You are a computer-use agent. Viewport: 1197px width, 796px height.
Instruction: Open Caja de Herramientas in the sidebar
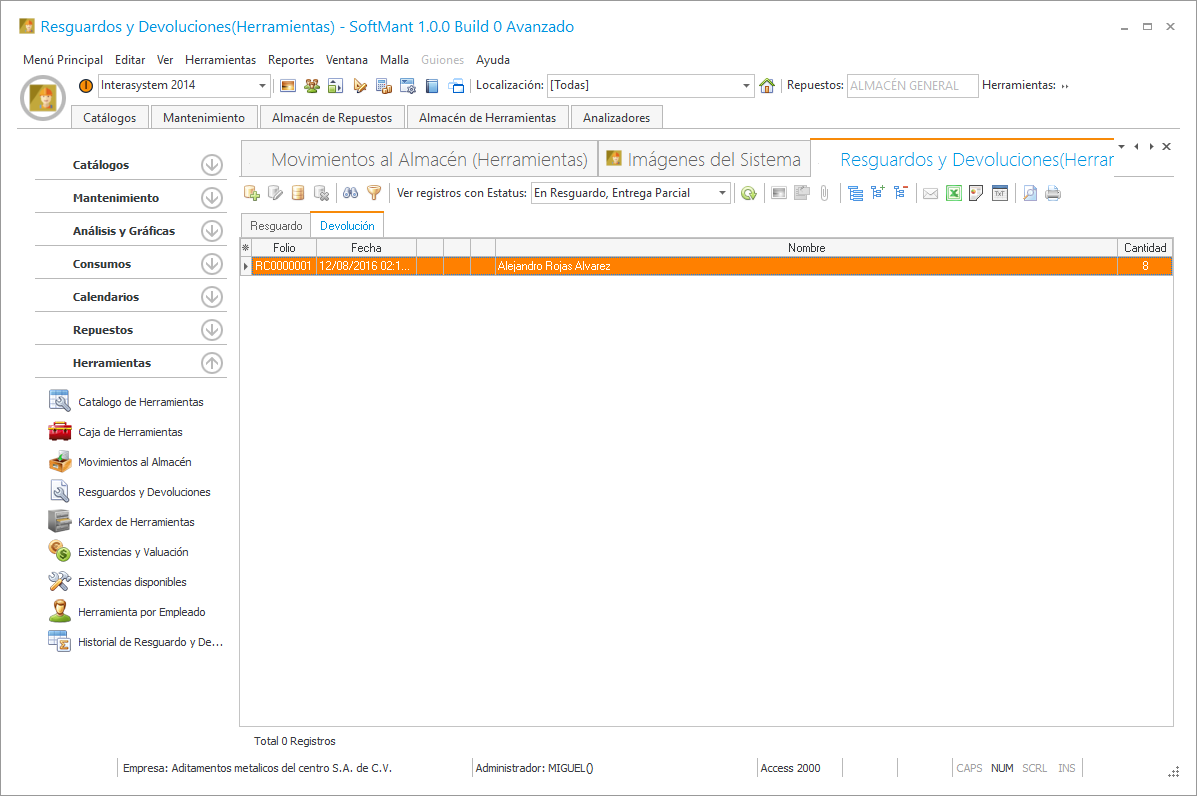pos(130,432)
